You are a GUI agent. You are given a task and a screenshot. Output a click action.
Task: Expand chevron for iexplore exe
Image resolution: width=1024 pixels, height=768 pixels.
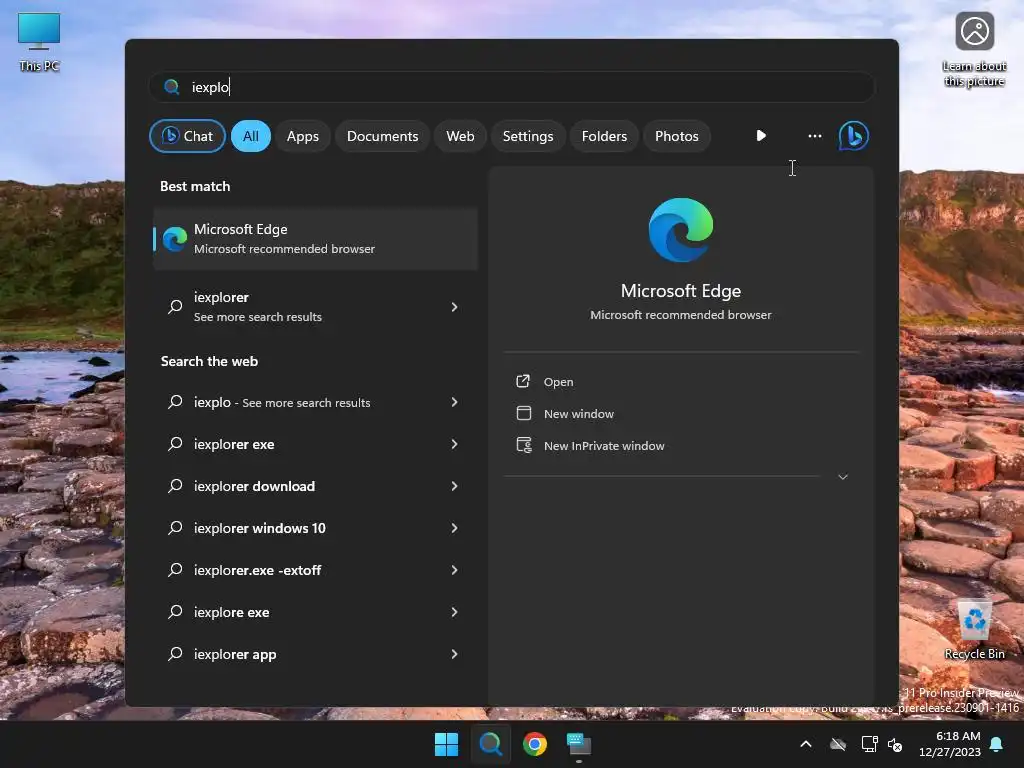(455, 612)
